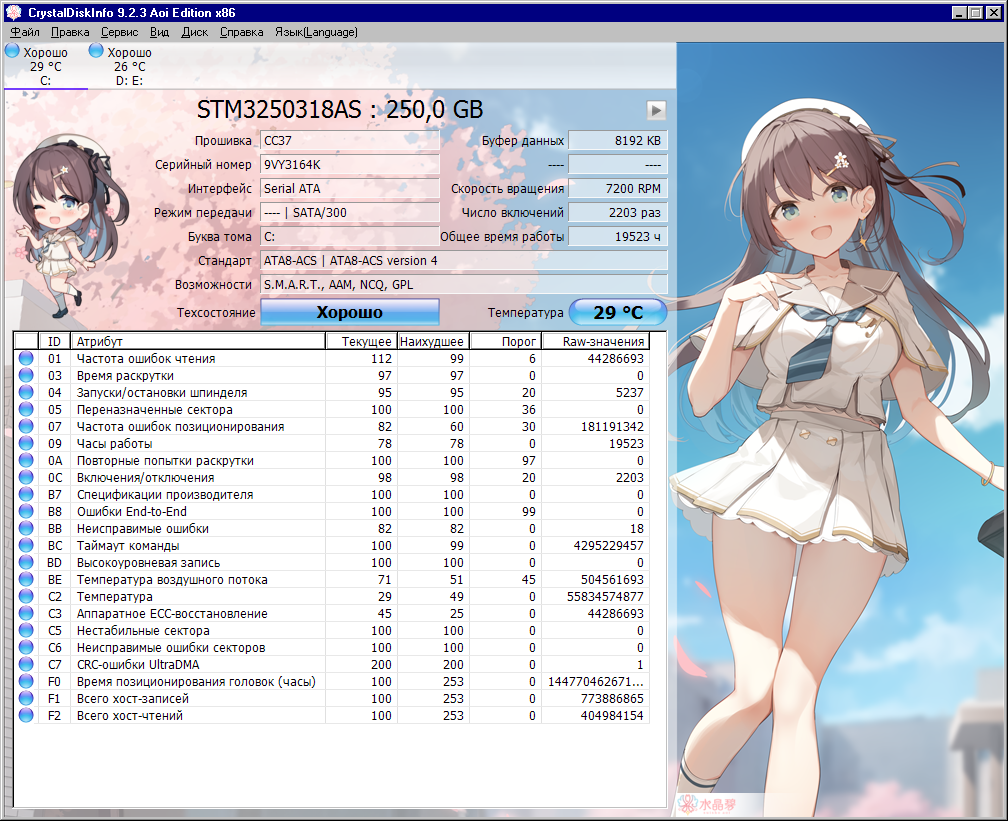
Task: Click the next disk arrow button
Action: click(656, 110)
